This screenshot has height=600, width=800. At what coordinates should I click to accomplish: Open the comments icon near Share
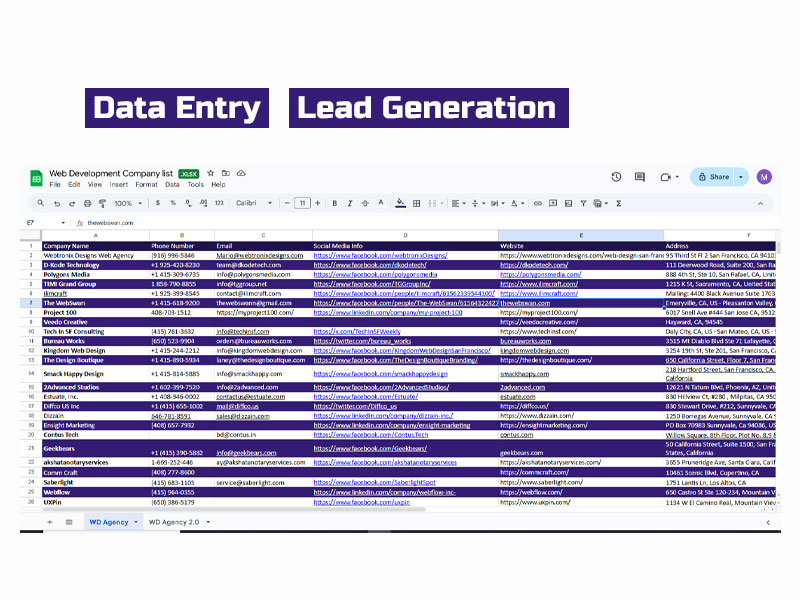coord(640,177)
